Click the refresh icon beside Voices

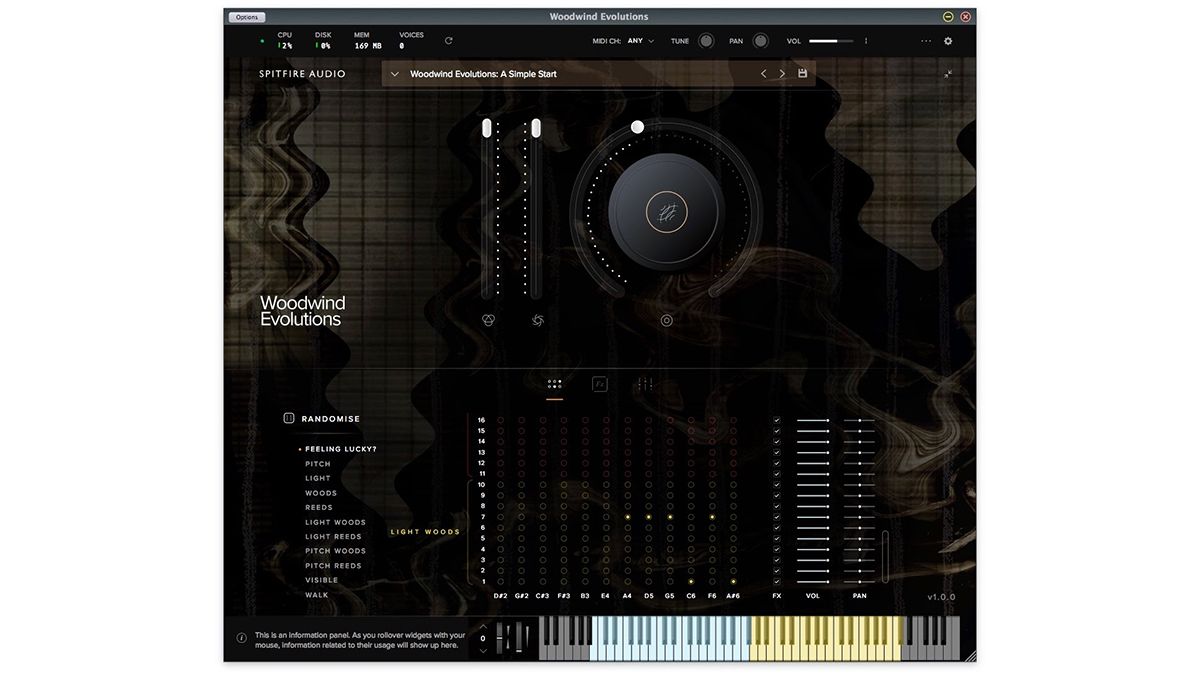tap(448, 41)
